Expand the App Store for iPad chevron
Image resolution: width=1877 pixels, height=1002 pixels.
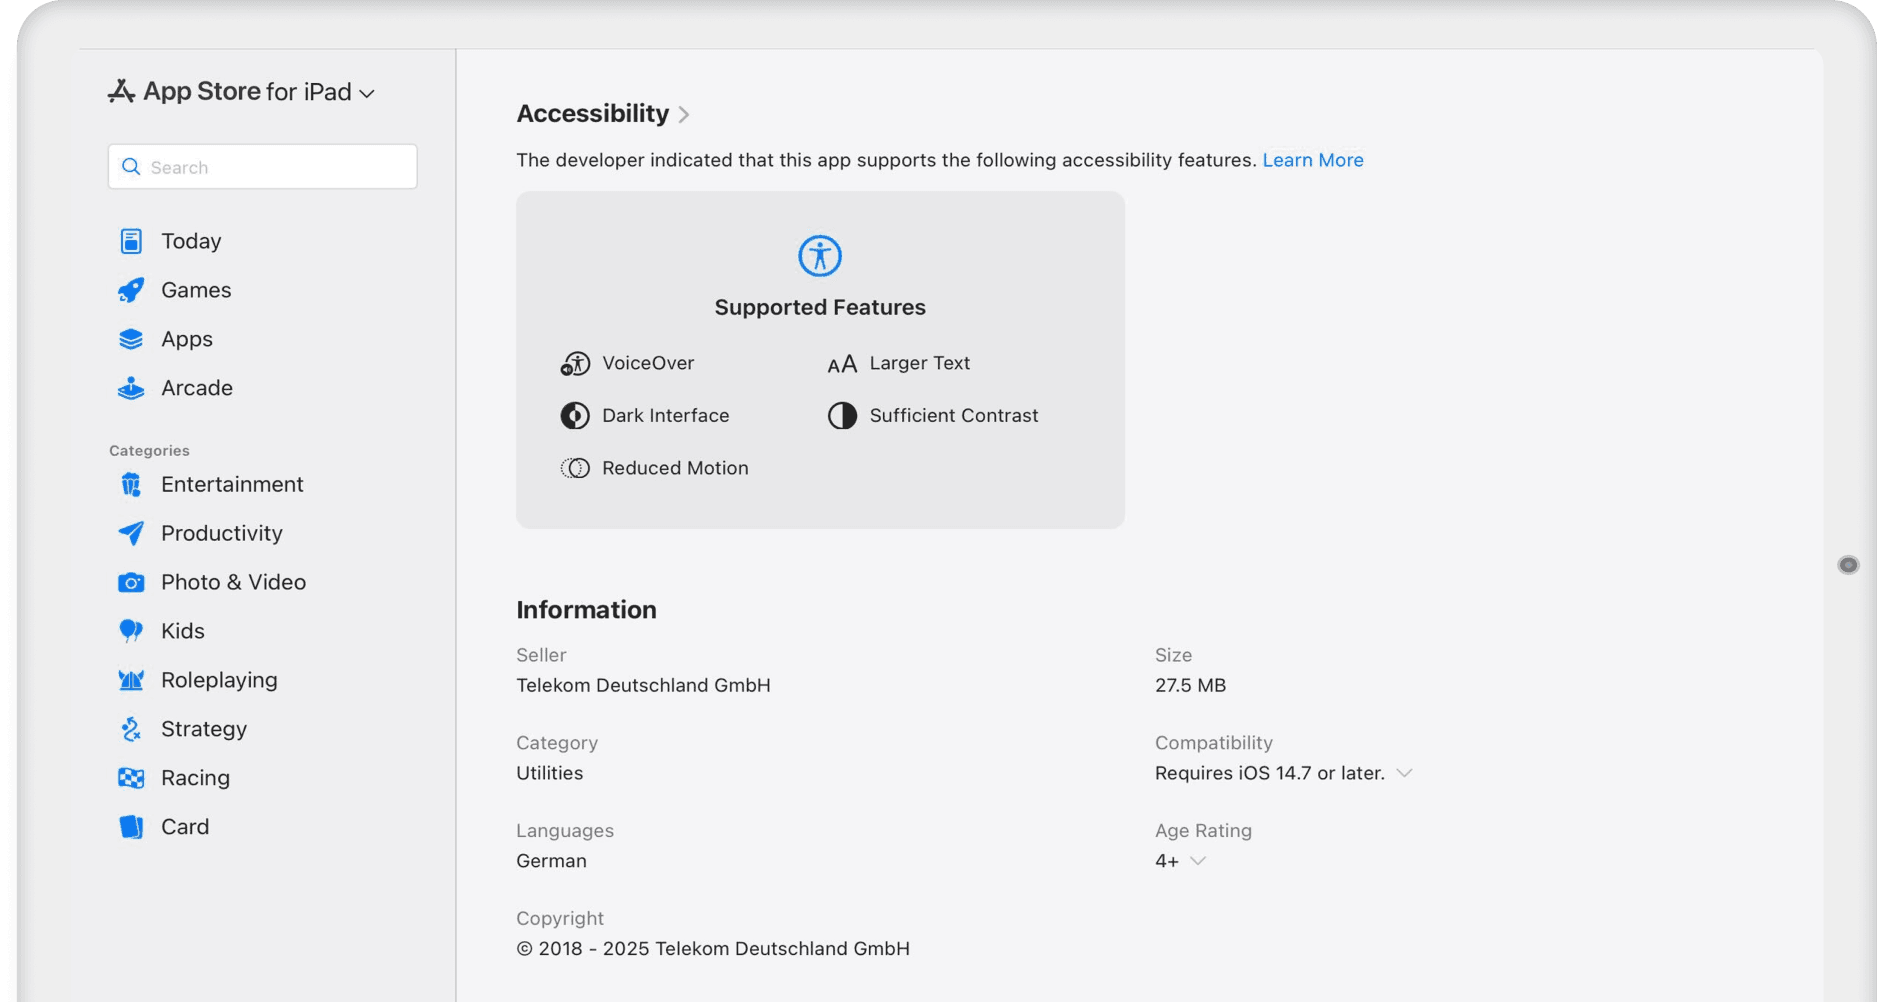click(368, 92)
